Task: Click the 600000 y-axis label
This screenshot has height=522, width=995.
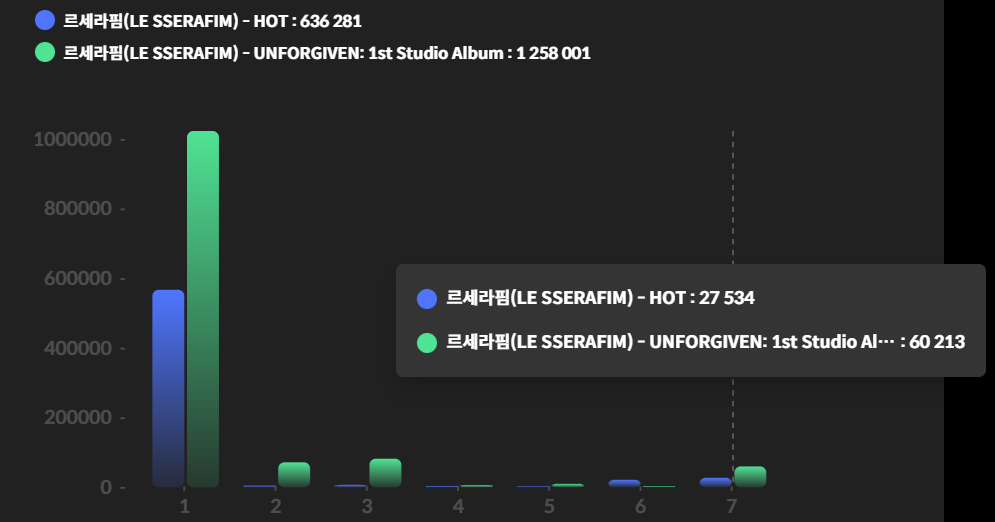Action: pyautogui.click(x=78, y=278)
